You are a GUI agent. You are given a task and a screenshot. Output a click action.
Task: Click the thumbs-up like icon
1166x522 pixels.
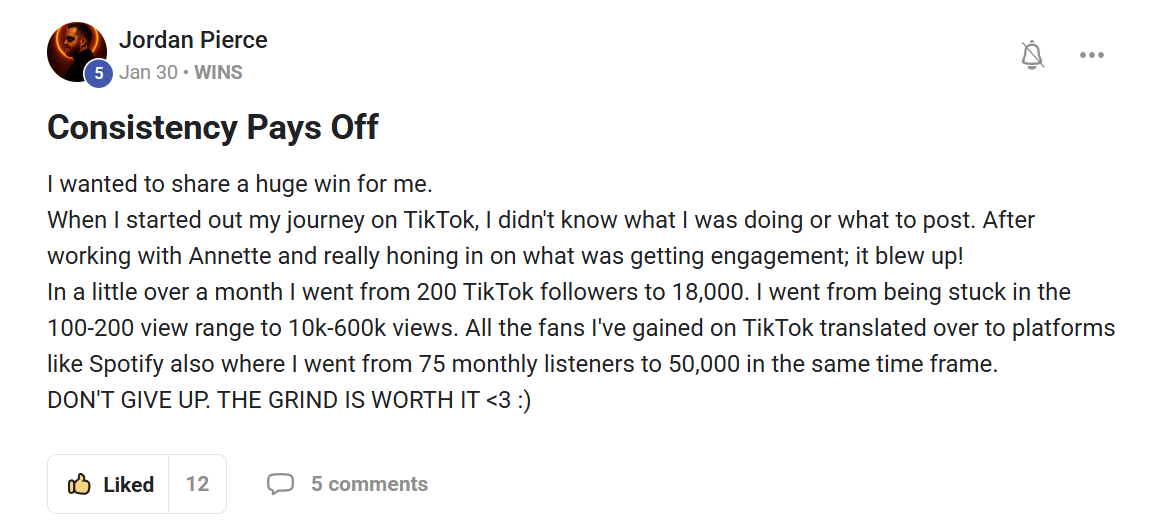(80, 485)
